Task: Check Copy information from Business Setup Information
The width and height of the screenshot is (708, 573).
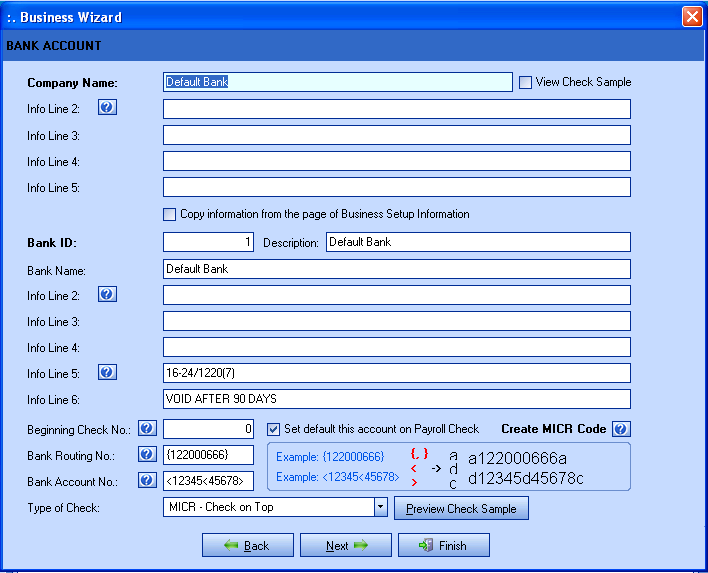Action: (x=169, y=214)
